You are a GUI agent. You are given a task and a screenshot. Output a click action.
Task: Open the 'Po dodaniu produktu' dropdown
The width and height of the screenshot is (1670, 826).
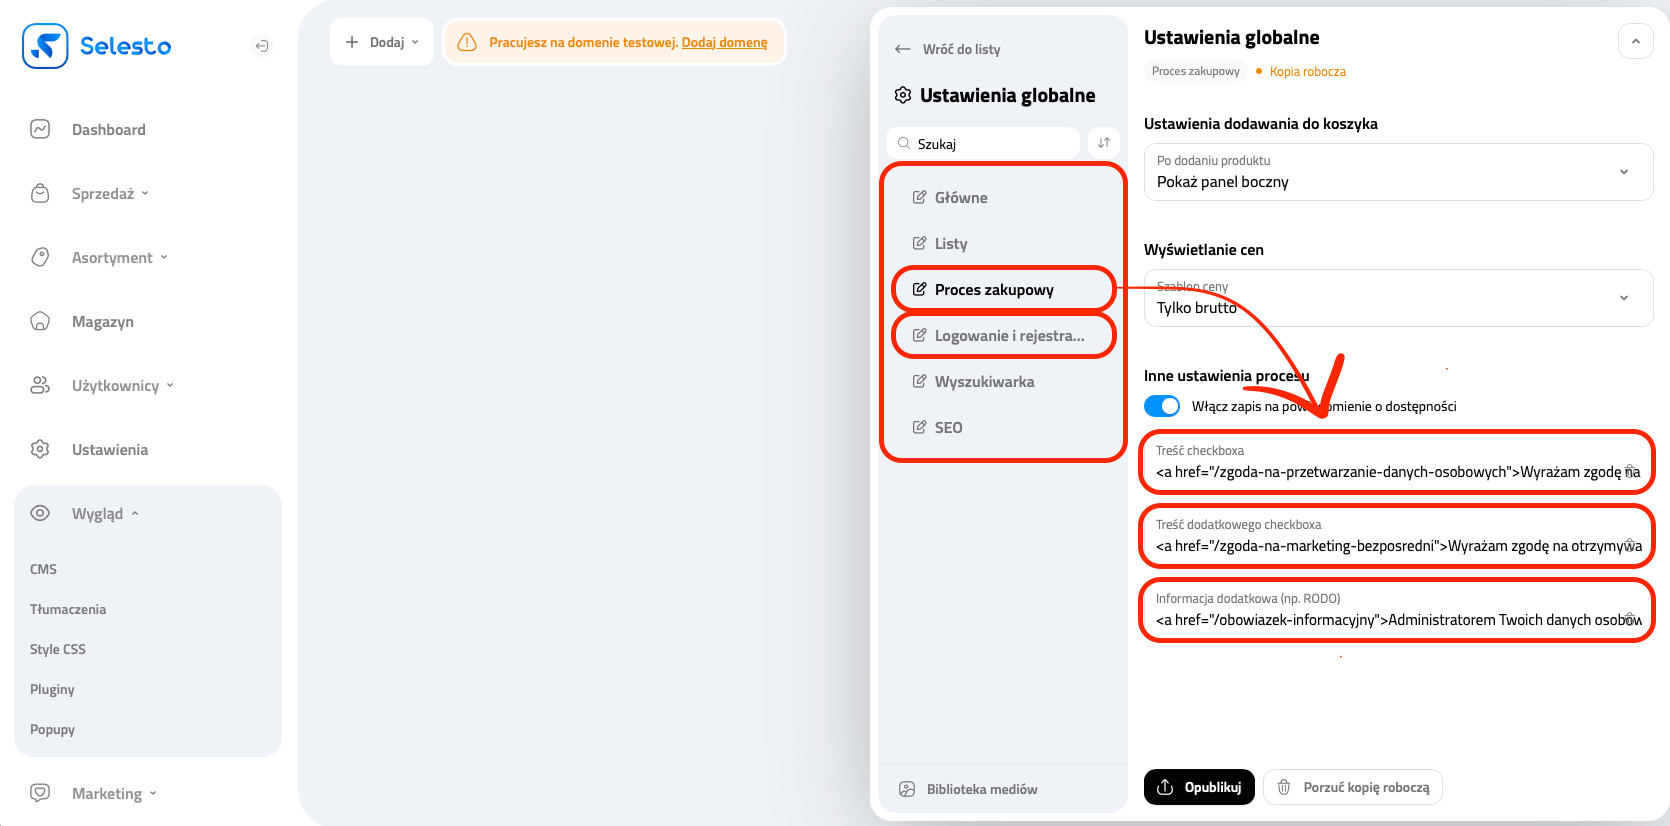coord(1397,172)
